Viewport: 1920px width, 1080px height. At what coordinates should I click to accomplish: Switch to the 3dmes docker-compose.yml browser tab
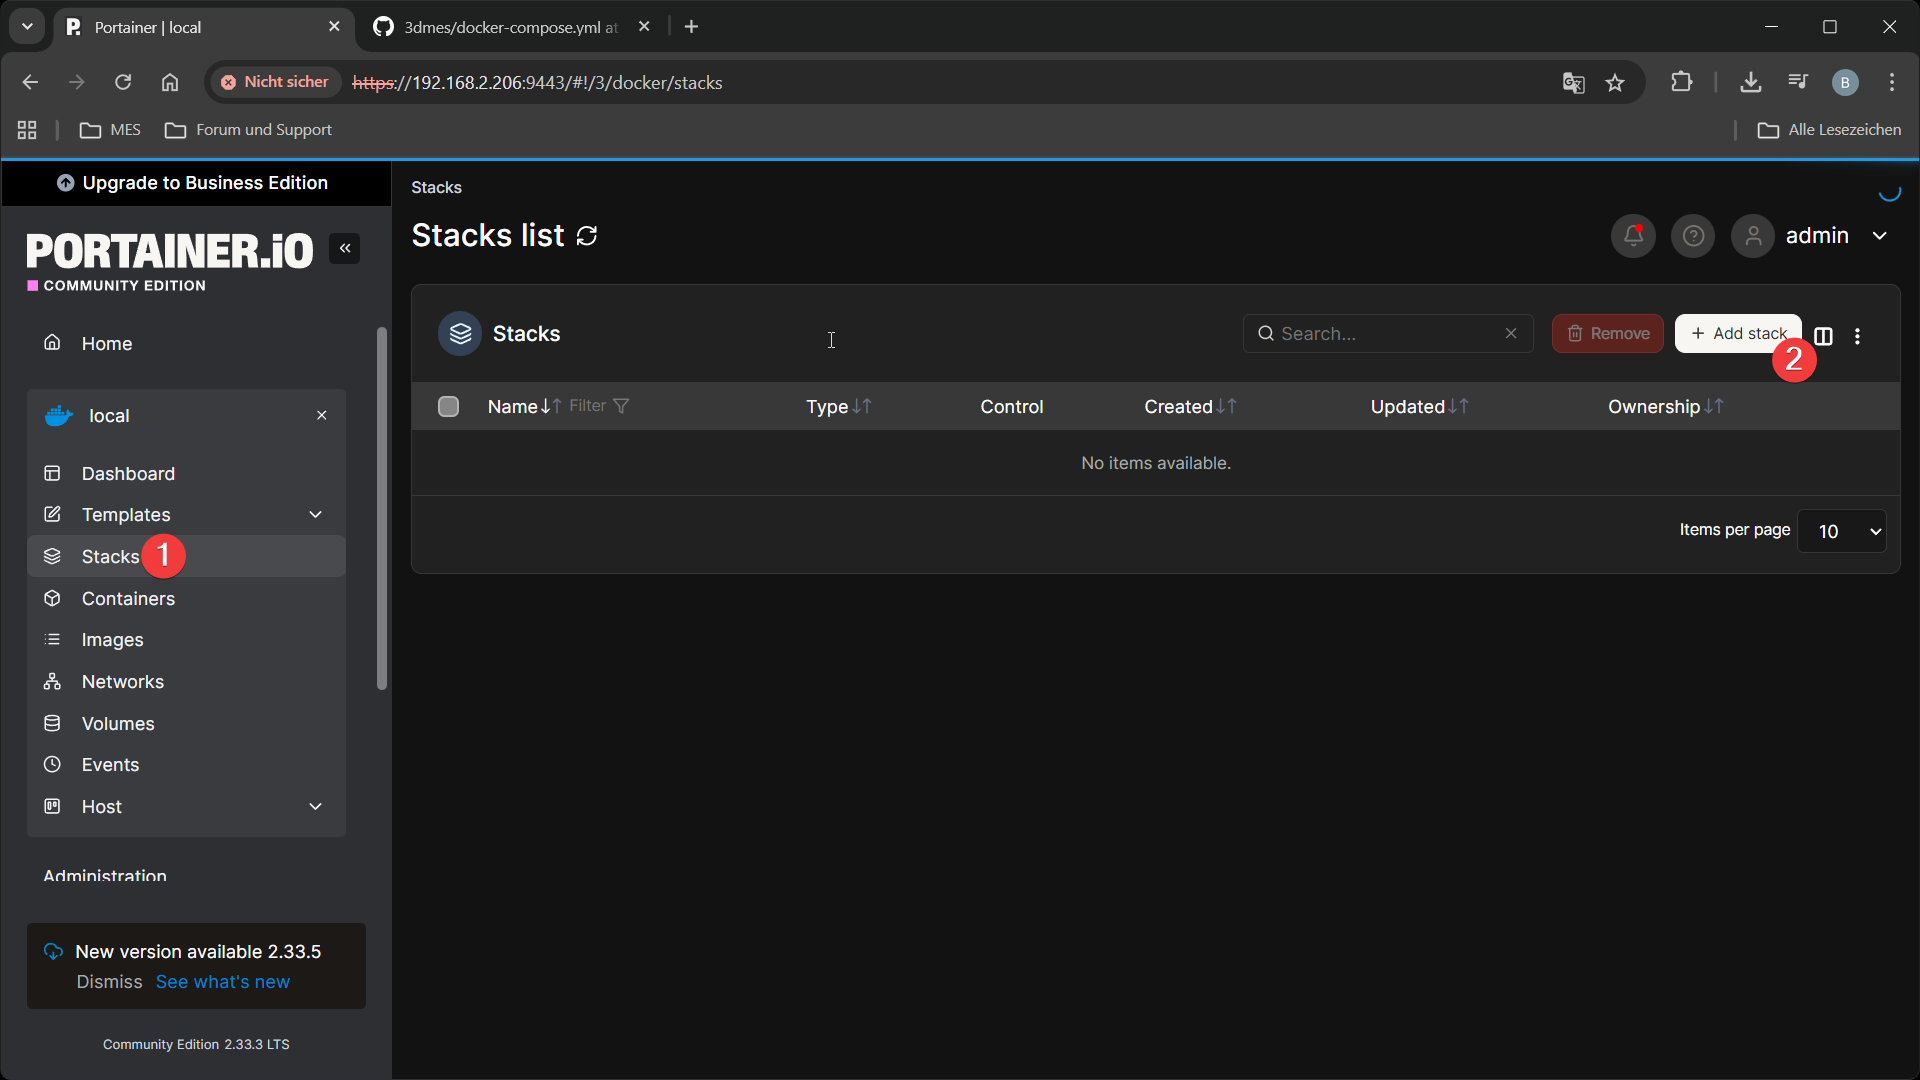coord(500,27)
